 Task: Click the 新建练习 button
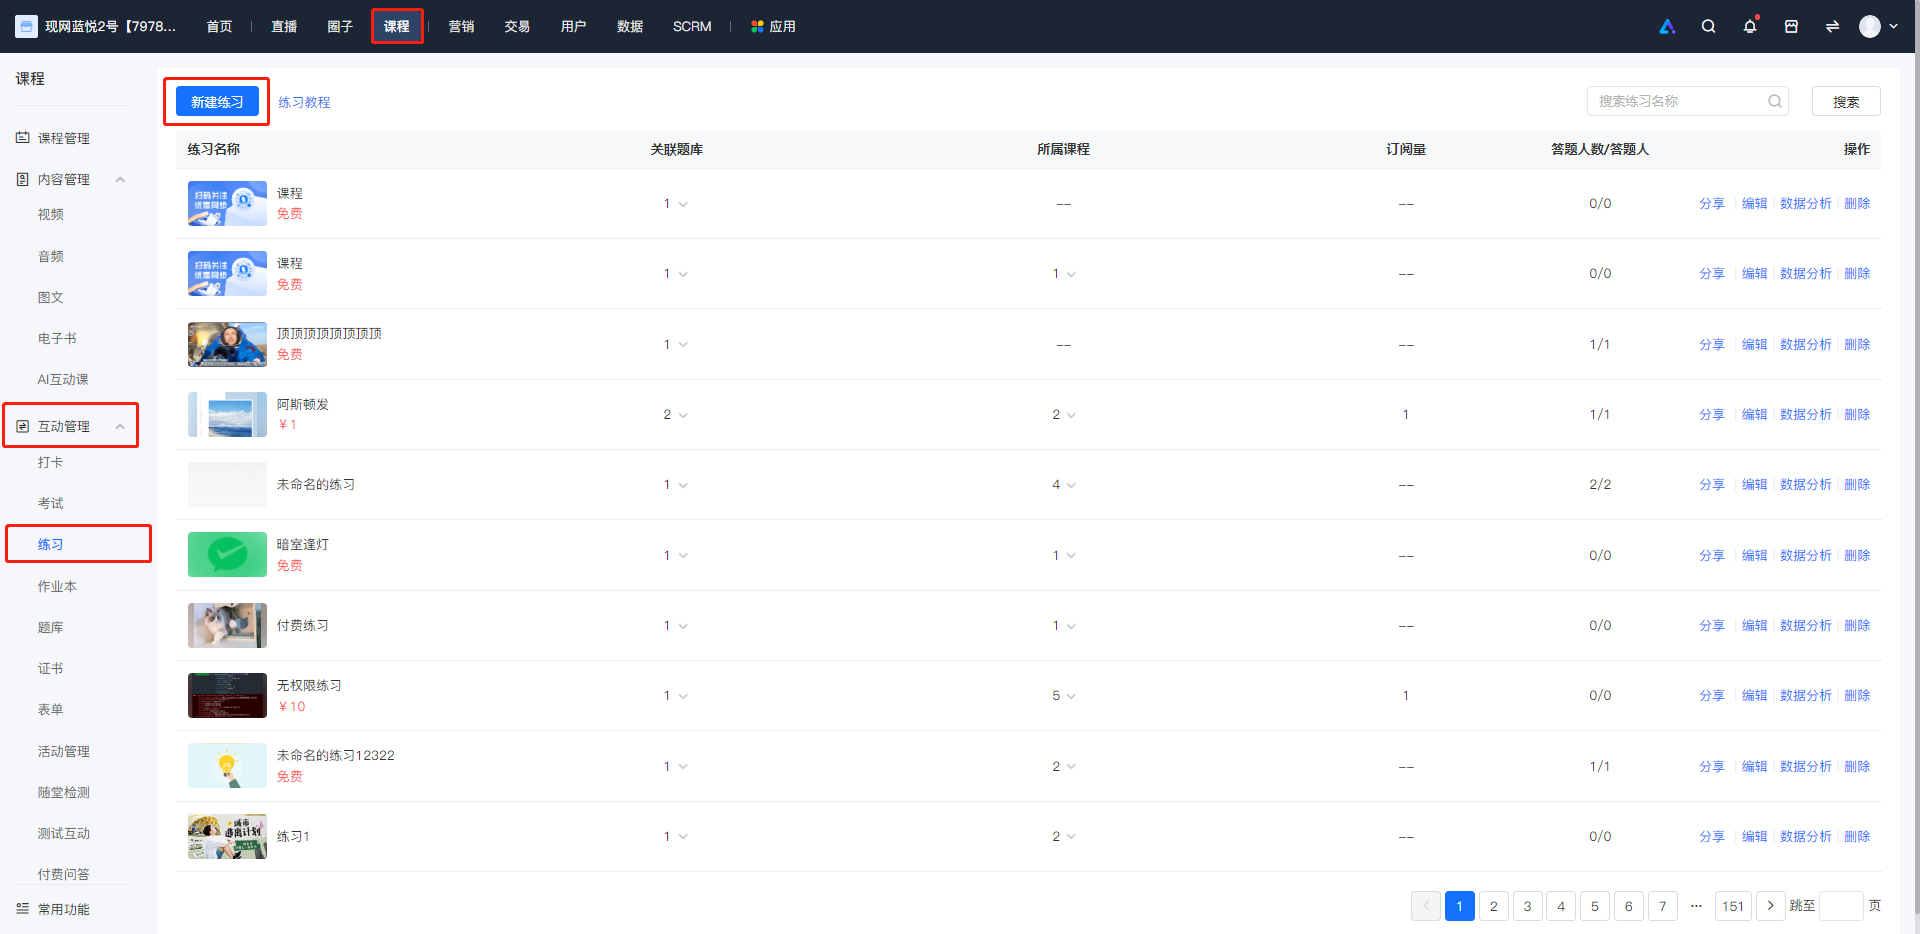217,102
